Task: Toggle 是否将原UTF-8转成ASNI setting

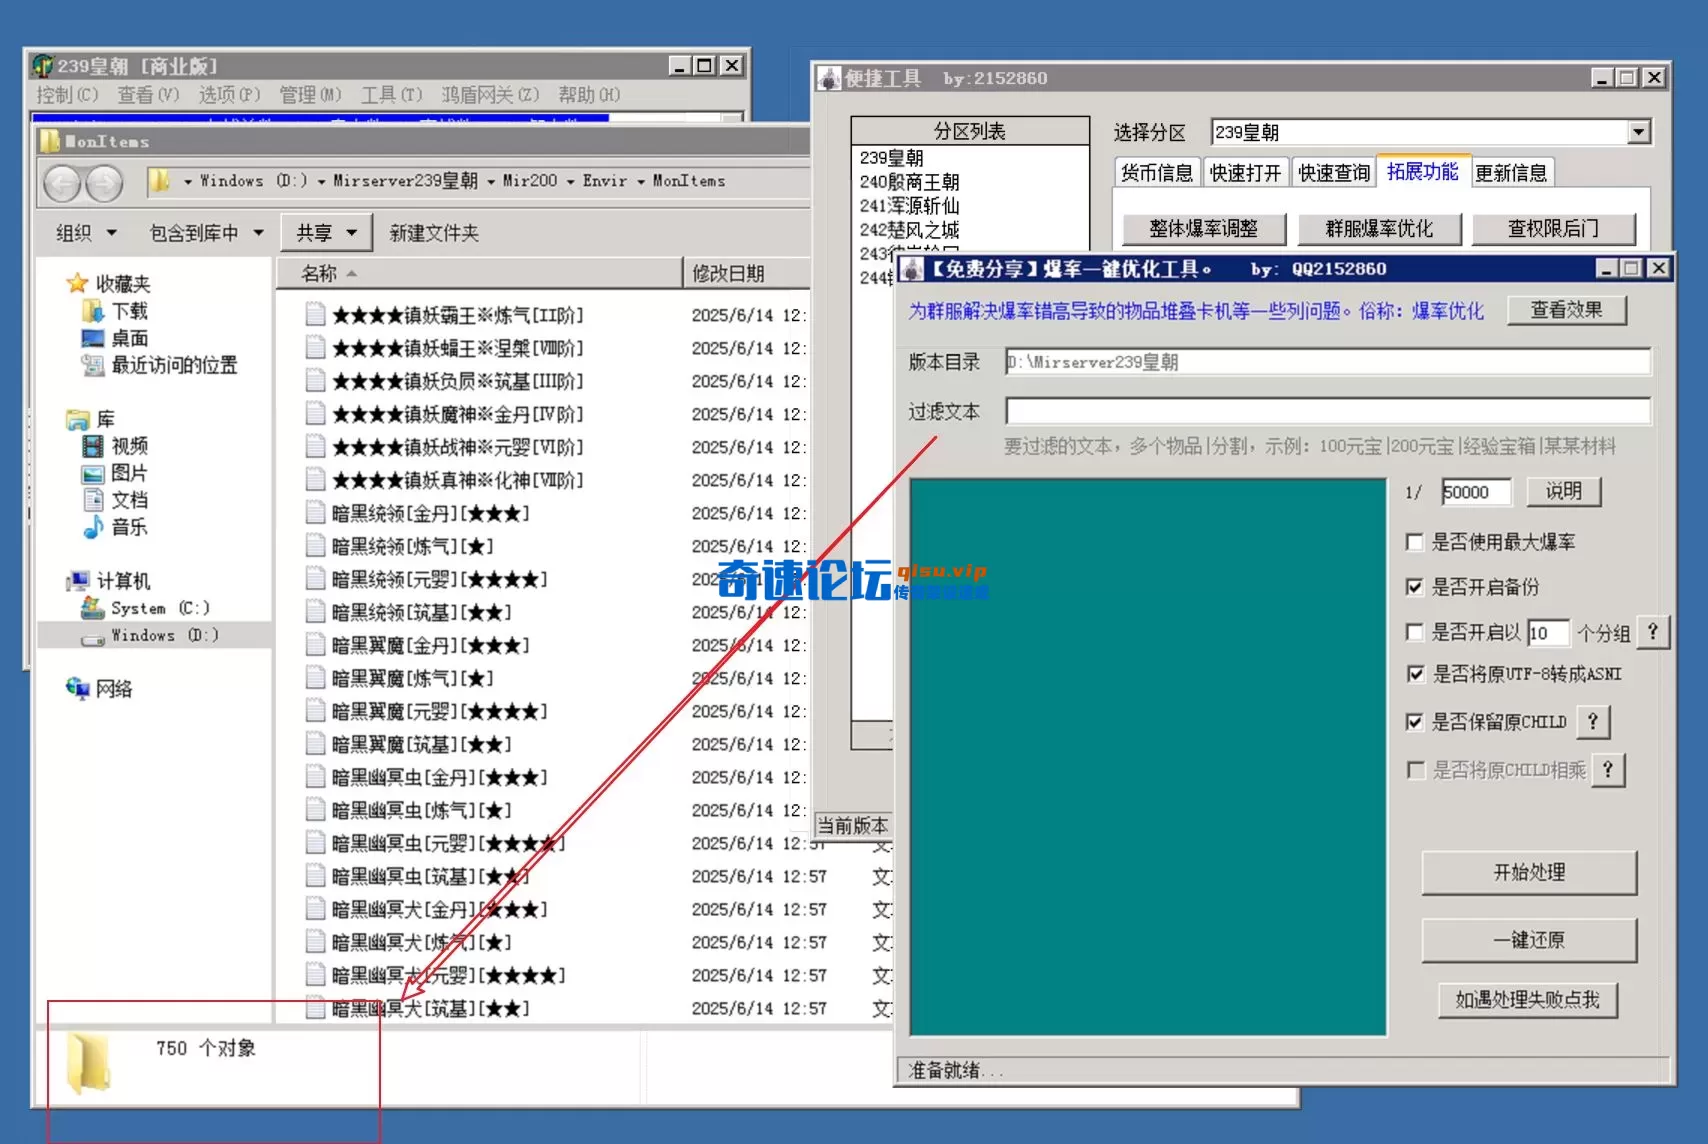Action: tap(1415, 675)
